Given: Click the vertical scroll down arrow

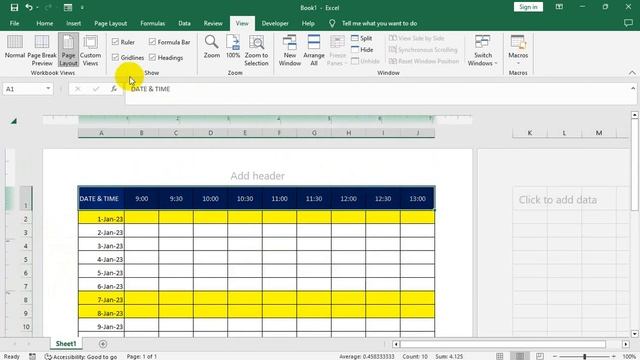Looking at the screenshot, I should pos(635,333).
